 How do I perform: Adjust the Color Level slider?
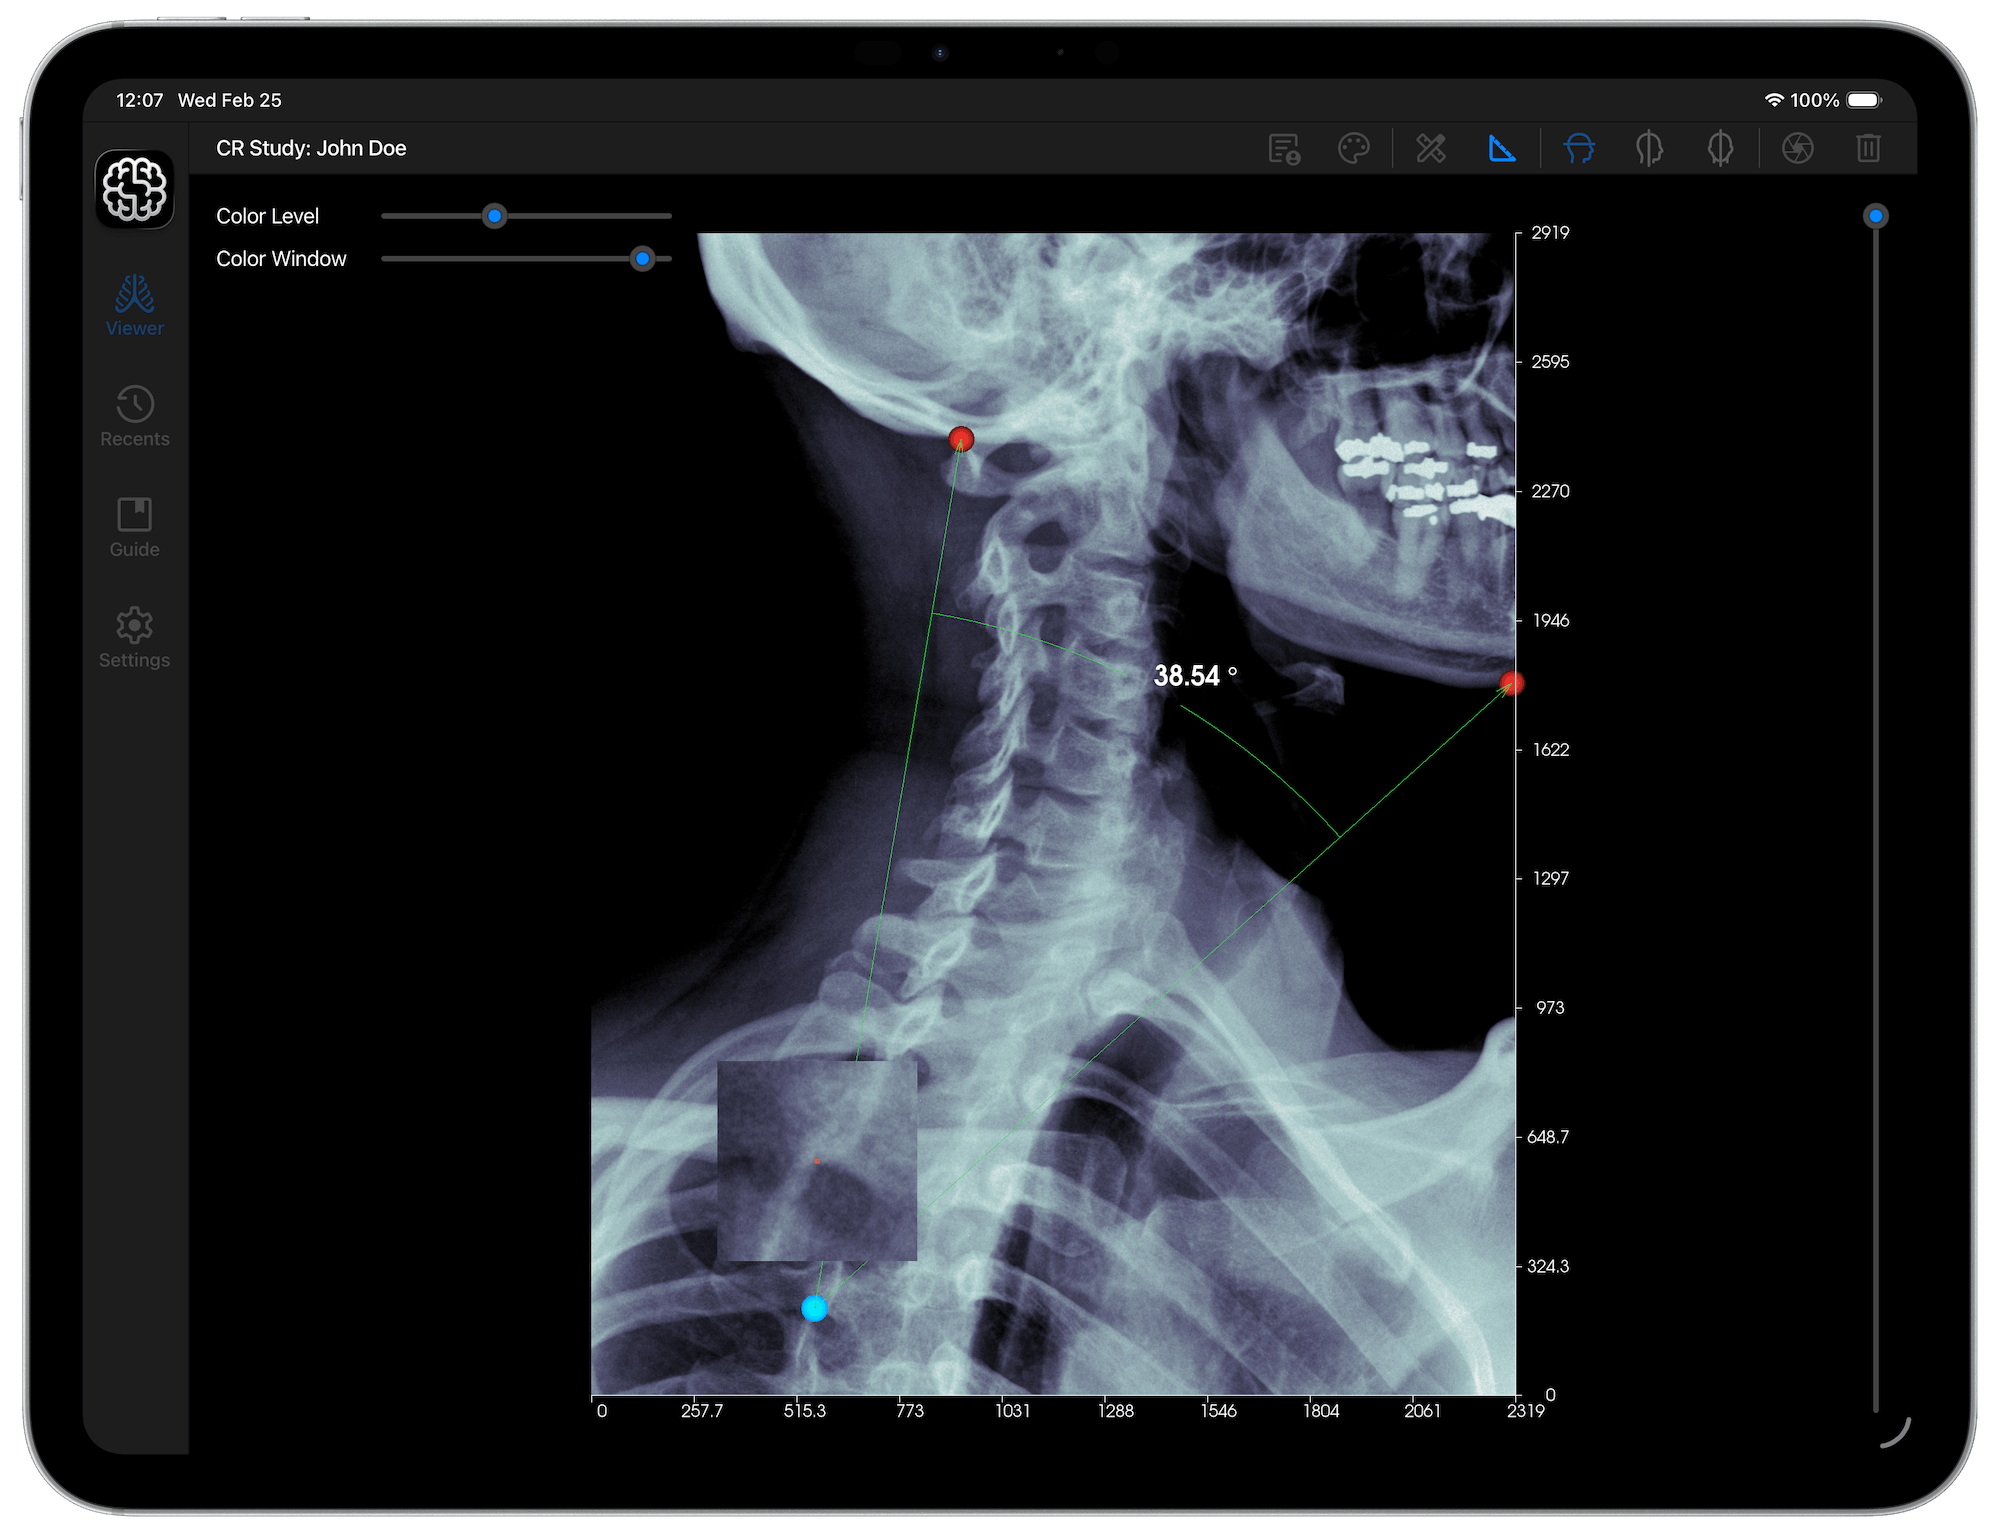pyautogui.click(x=494, y=216)
